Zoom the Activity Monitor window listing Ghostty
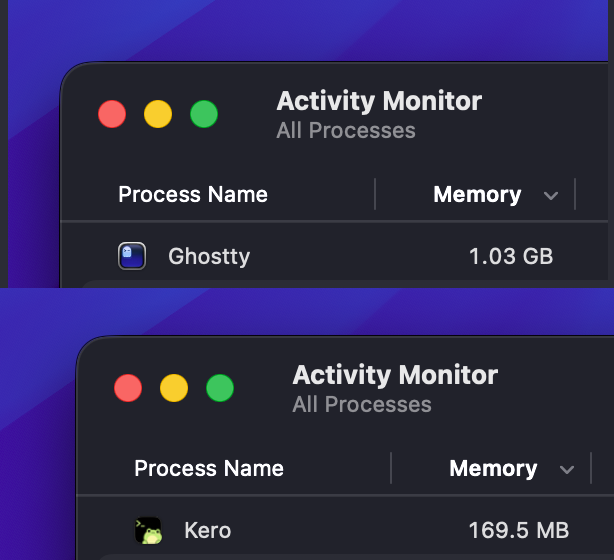The height and width of the screenshot is (560, 614). pos(204,114)
